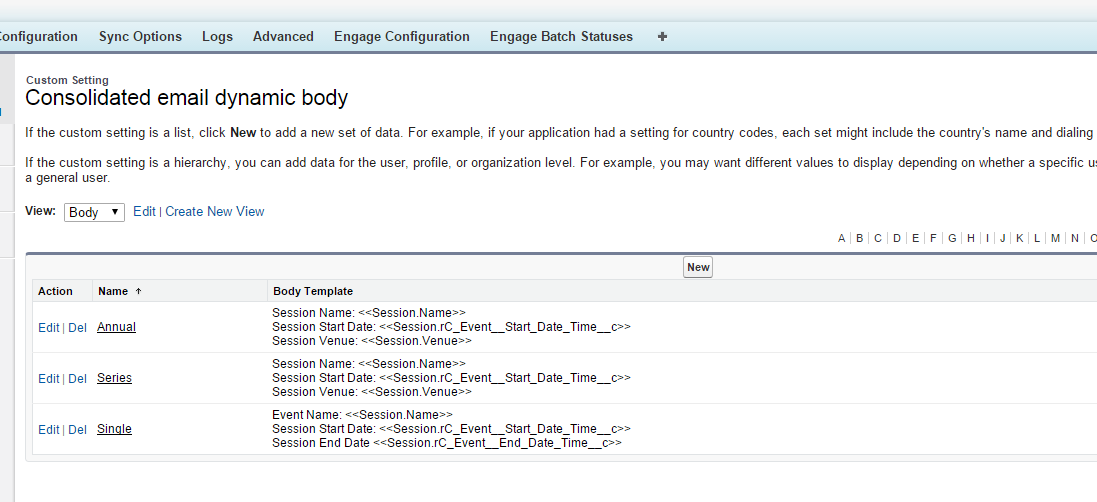Click the Edit link beside View
Screen dimensions: 1097x502
tap(144, 212)
